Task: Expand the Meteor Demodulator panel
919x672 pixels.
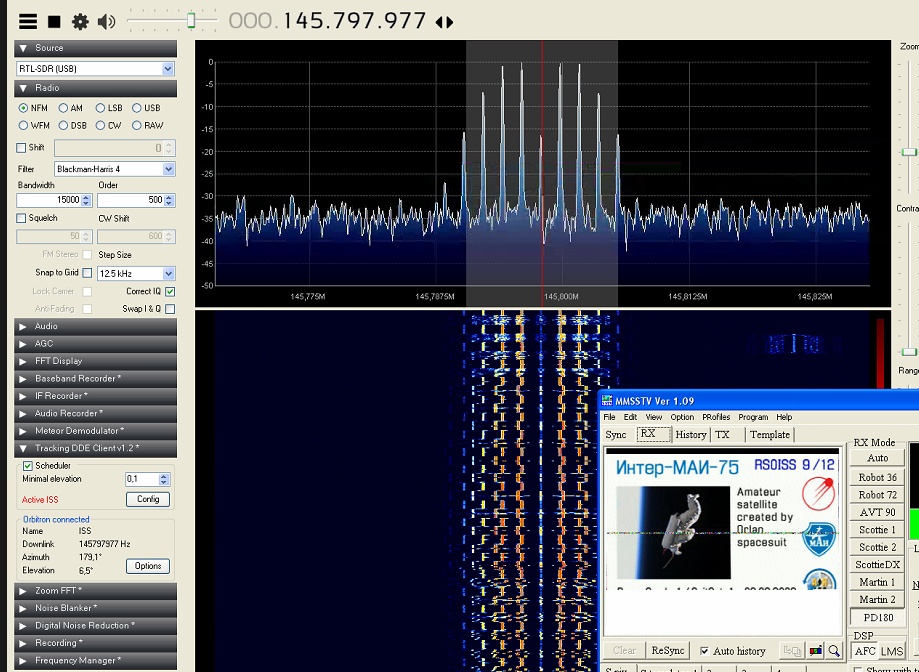Action: [96, 431]
